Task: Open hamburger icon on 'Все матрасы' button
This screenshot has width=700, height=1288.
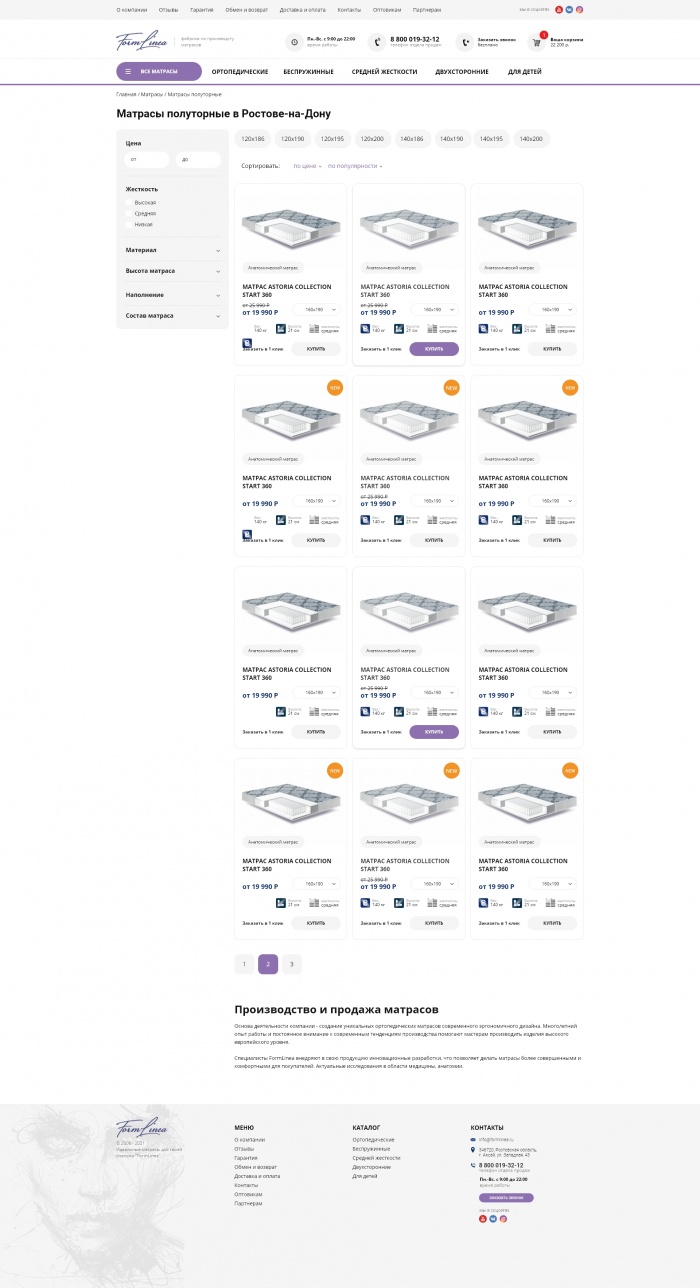Action: [x=128, y=72]
